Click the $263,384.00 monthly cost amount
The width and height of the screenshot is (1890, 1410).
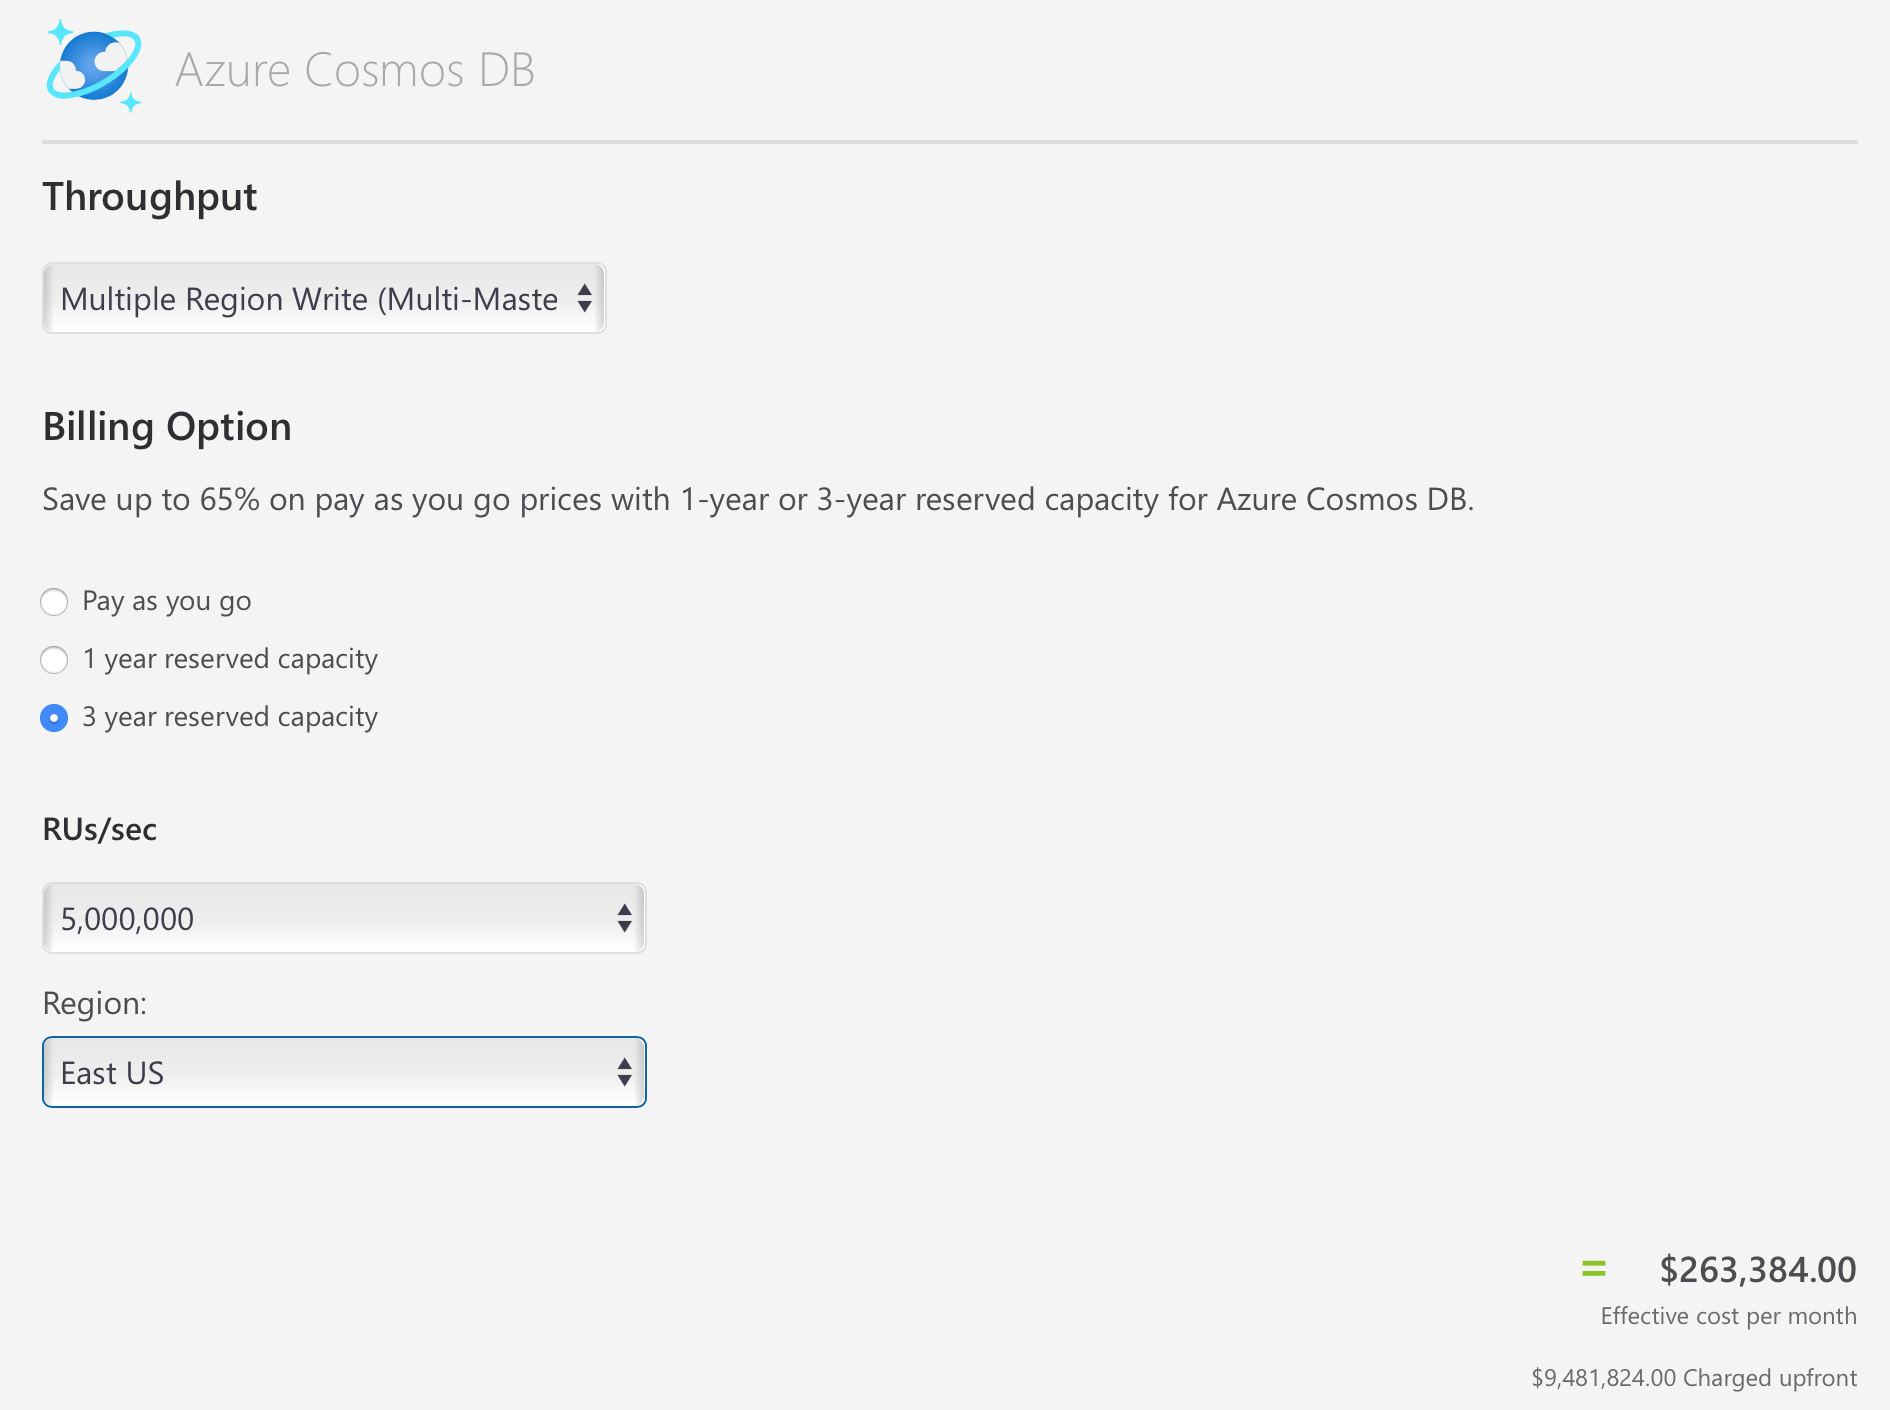1757,1270
